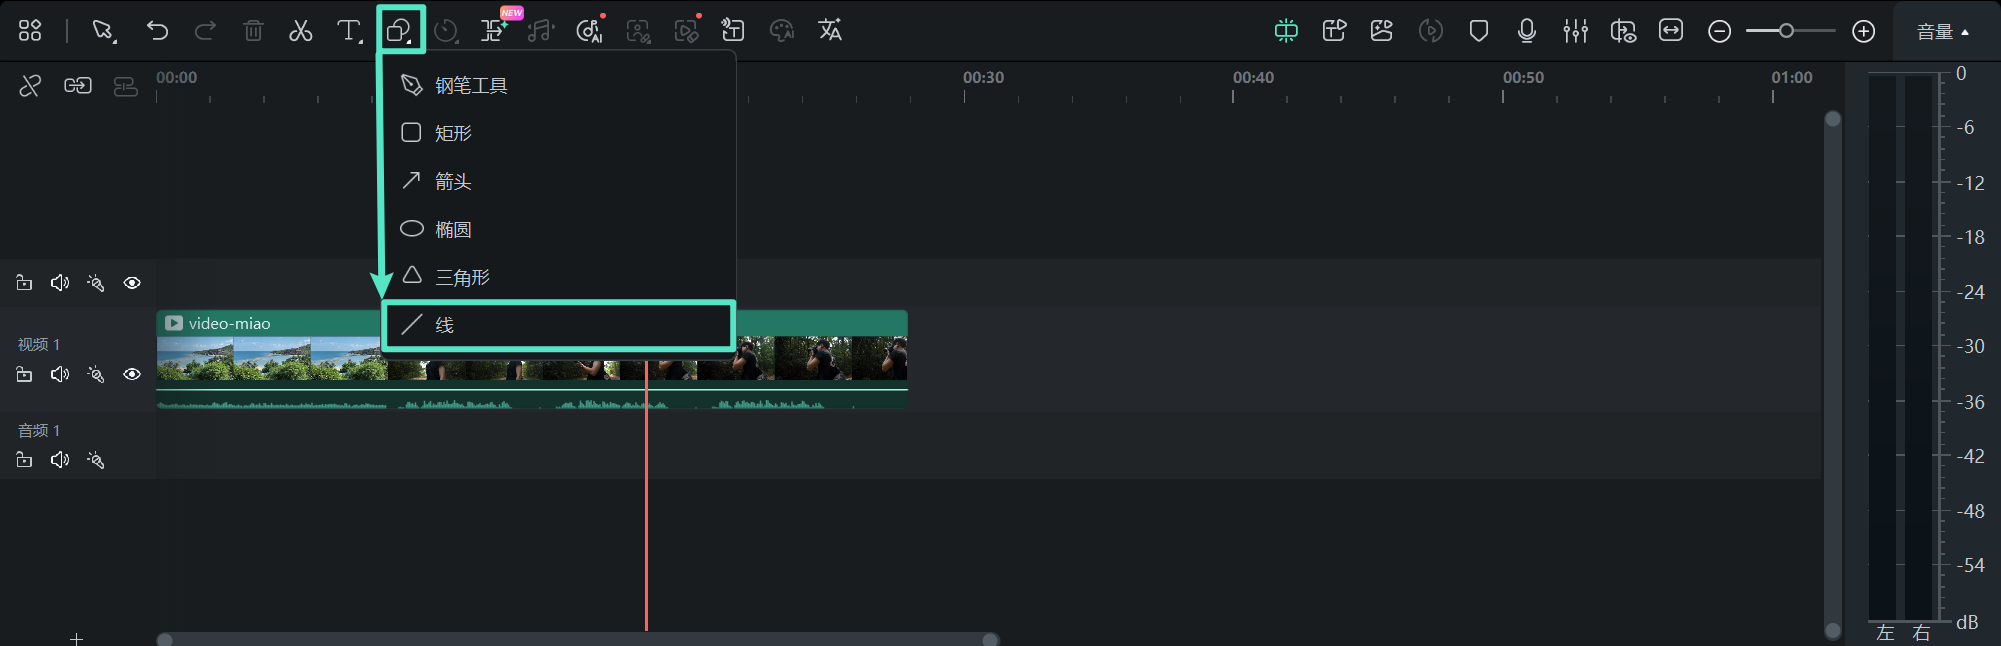Toggle the auto link chain icon
The height and width of the screenshot is (646, 2001).
(78, 86)
